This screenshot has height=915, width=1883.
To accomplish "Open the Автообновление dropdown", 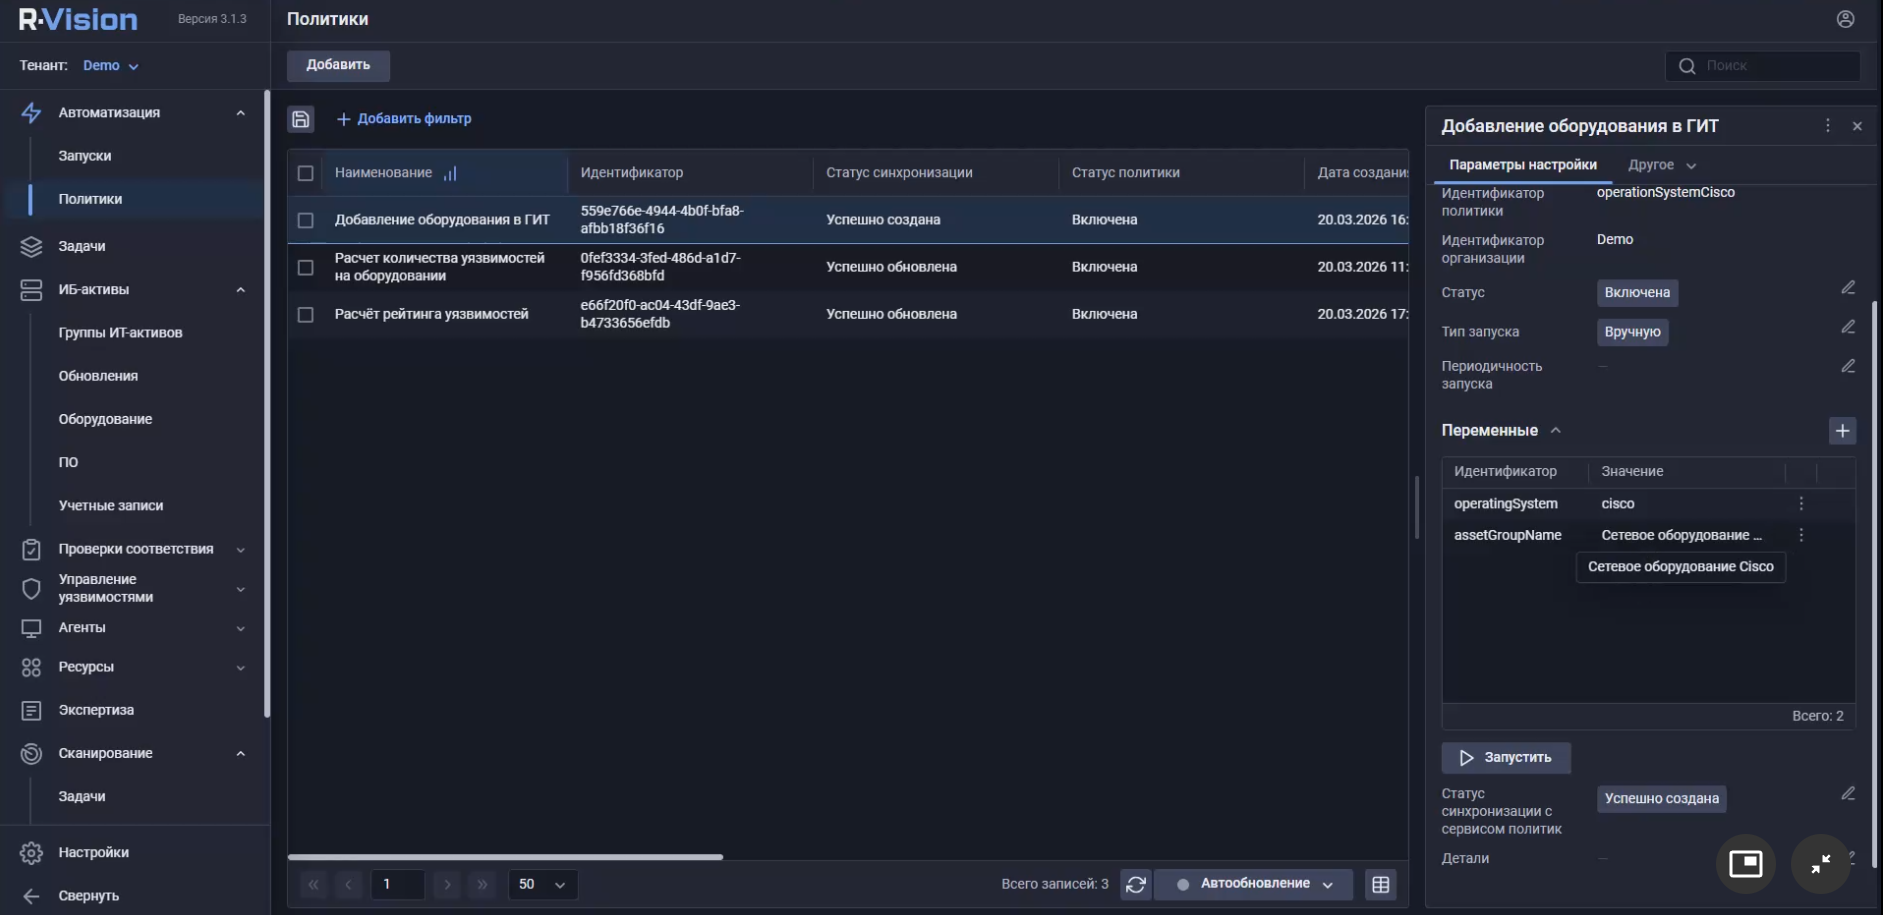I will pyautogui.click(x=1254, y=884).
